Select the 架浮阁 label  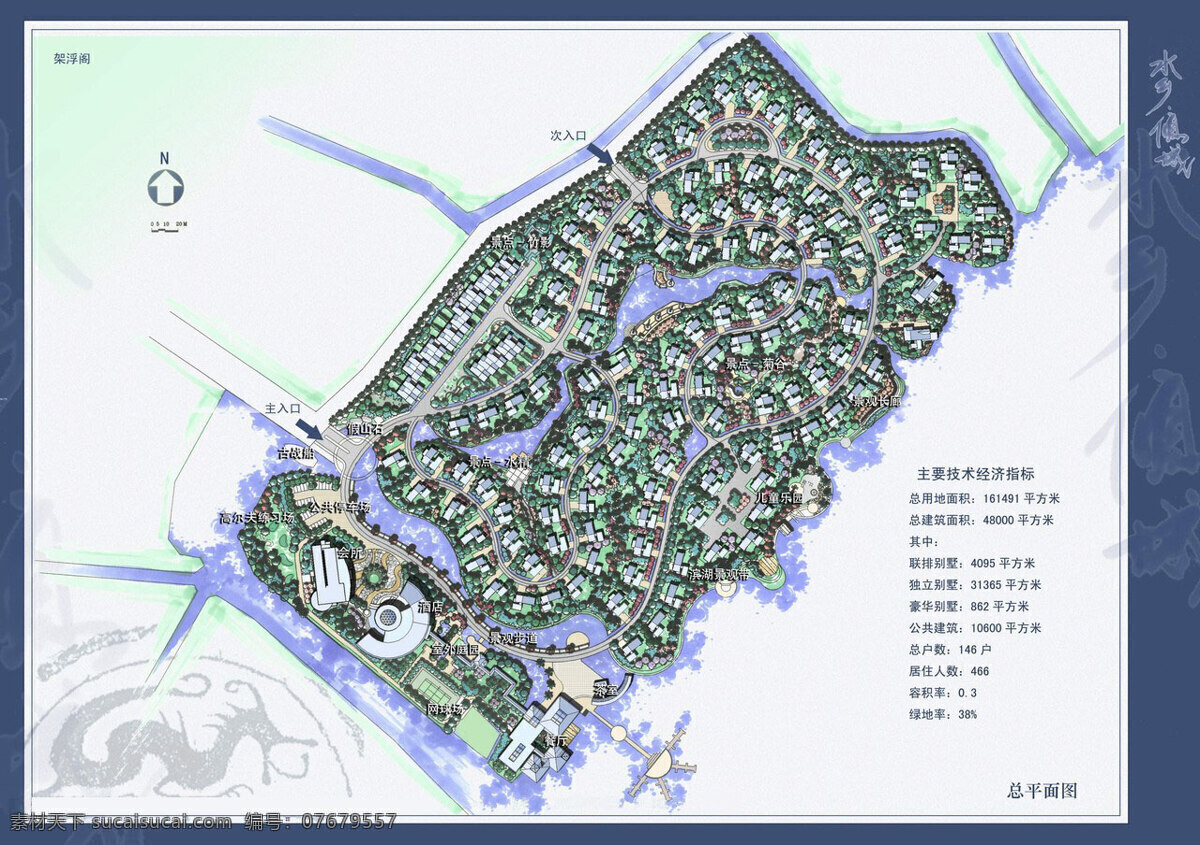72,59
